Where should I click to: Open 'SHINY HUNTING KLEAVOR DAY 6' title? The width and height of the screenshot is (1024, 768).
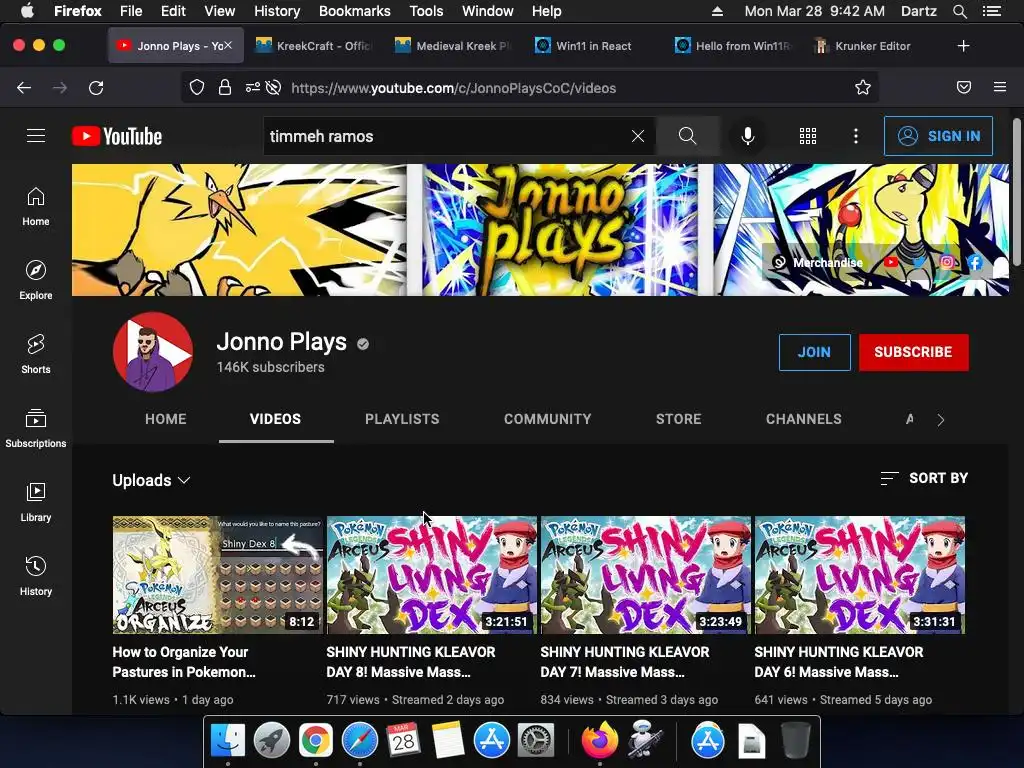click(839, 662)
